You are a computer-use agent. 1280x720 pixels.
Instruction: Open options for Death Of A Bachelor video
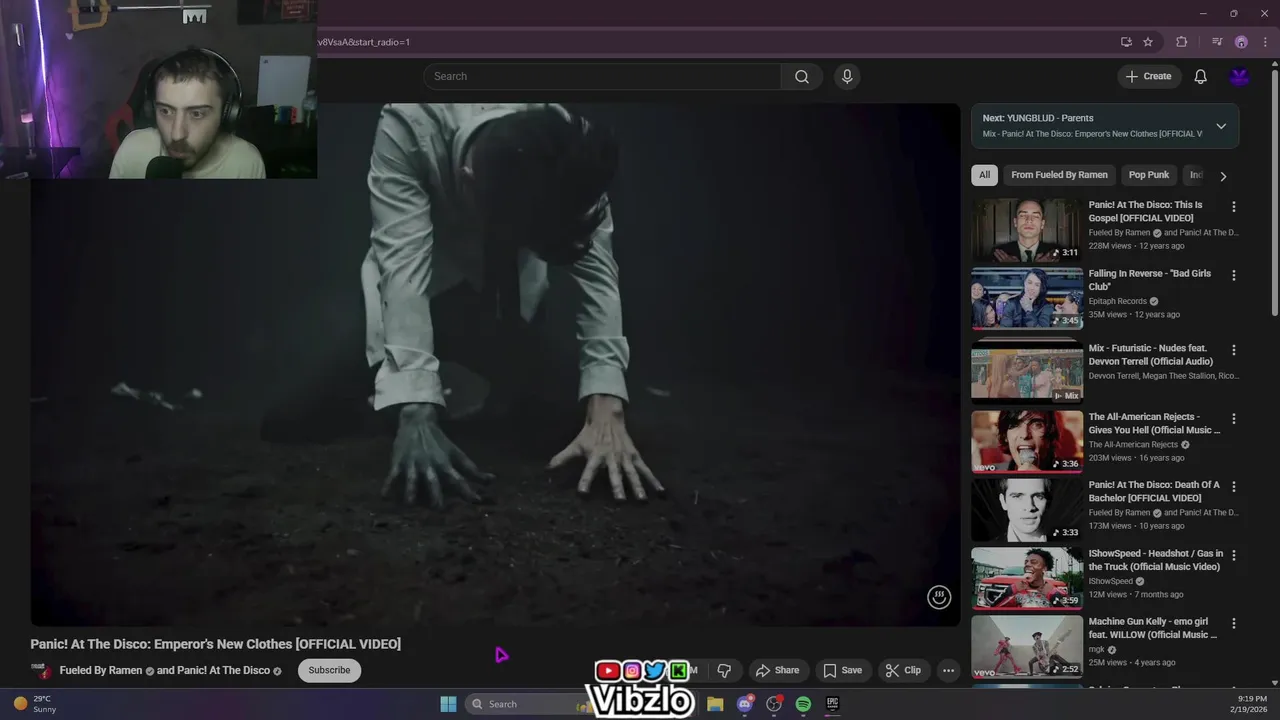pyautogui.click(x=1233, y=486)
